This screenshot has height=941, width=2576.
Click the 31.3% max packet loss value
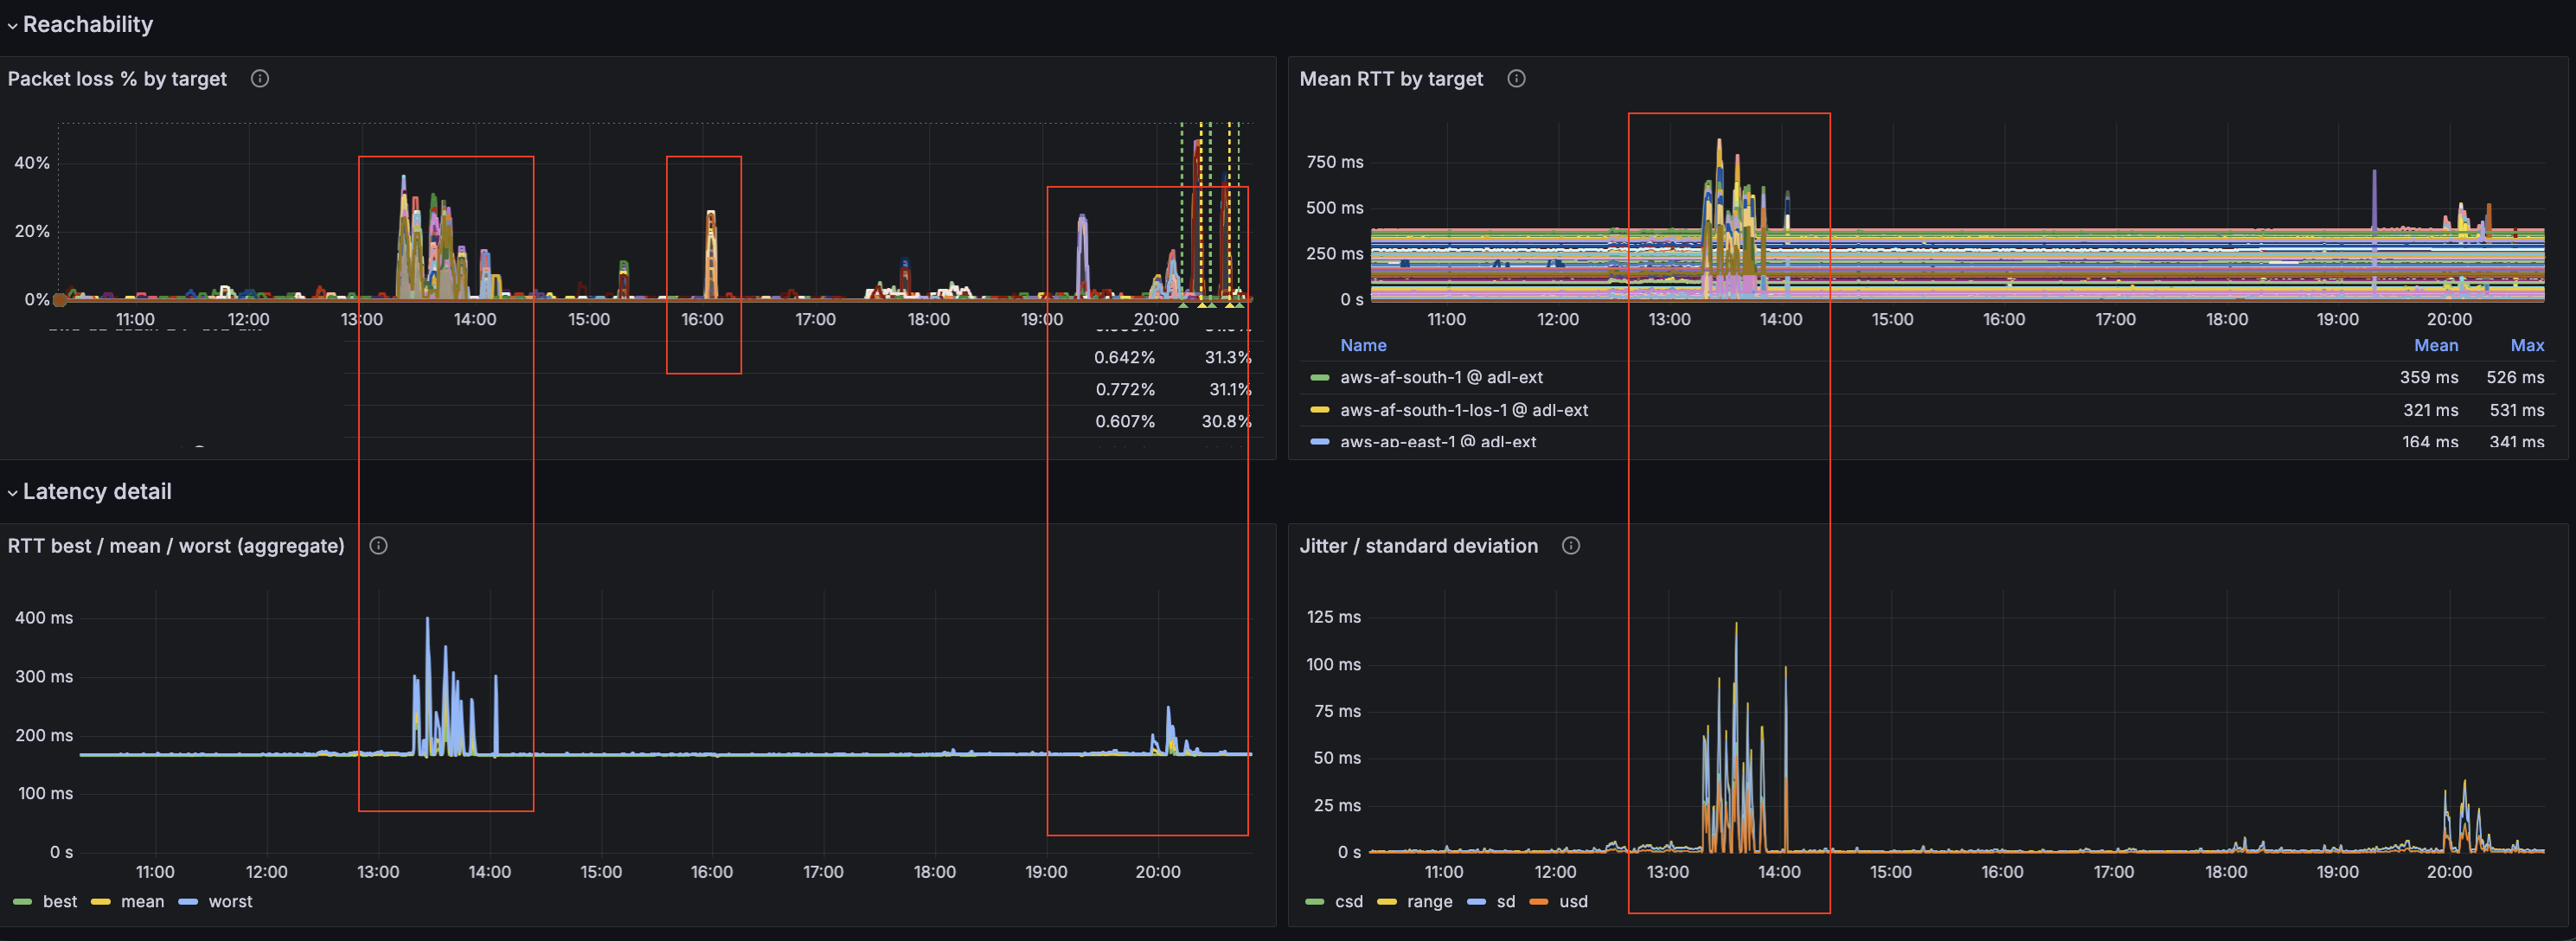[1227, 357]
